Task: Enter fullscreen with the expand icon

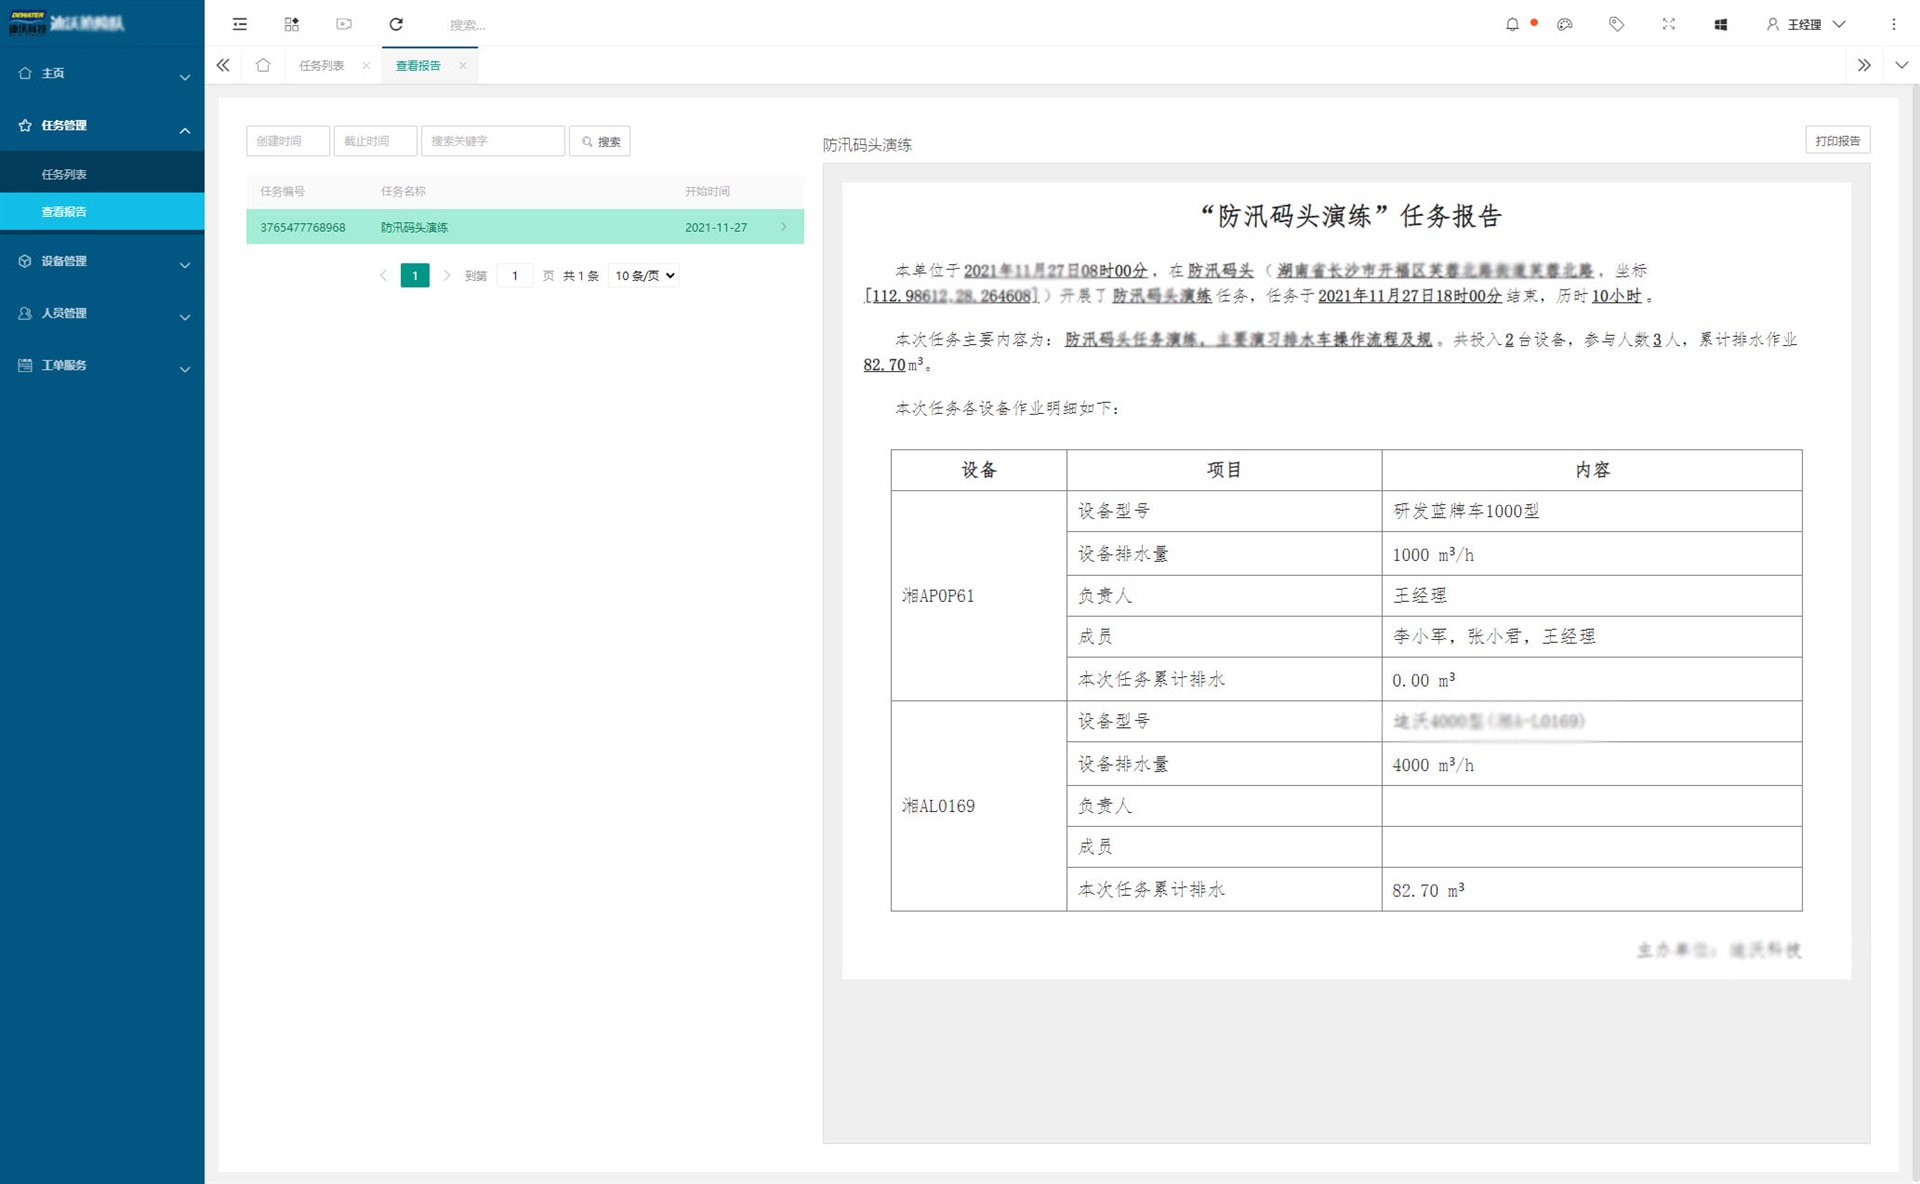Action: click(x=1668, y=24)
